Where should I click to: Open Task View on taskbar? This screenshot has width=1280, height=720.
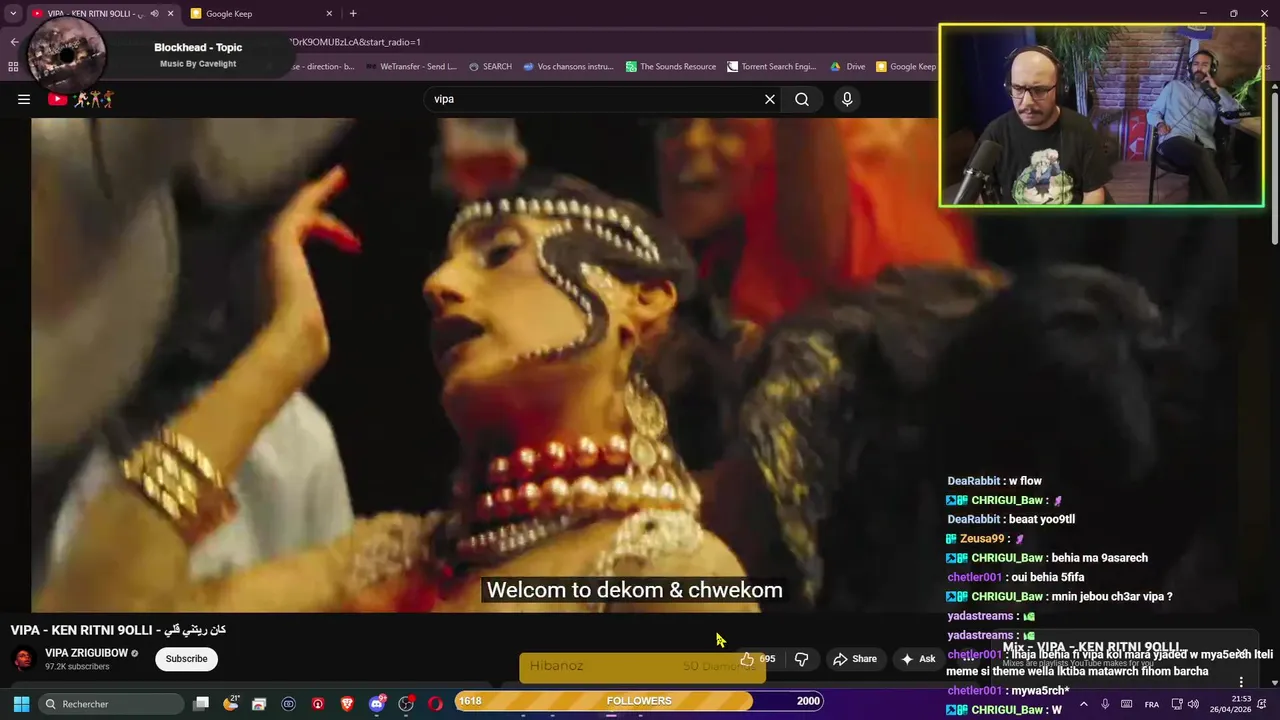pyautogui.click(x=201, y=704)
